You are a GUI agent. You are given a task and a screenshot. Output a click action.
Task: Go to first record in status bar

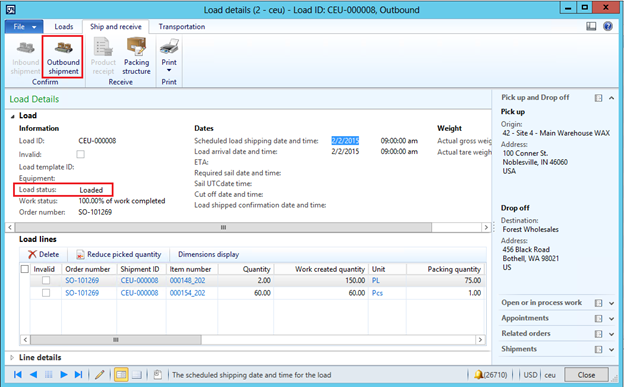point(18,375)
